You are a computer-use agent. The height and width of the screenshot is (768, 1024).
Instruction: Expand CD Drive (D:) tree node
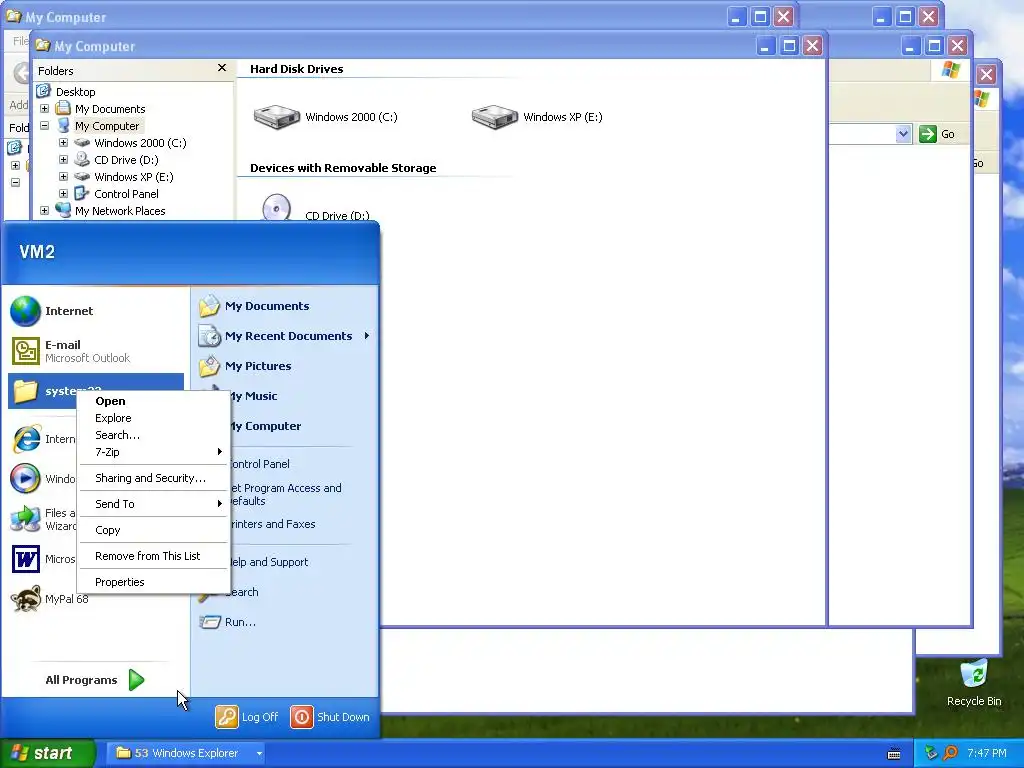tap(63, 159)
